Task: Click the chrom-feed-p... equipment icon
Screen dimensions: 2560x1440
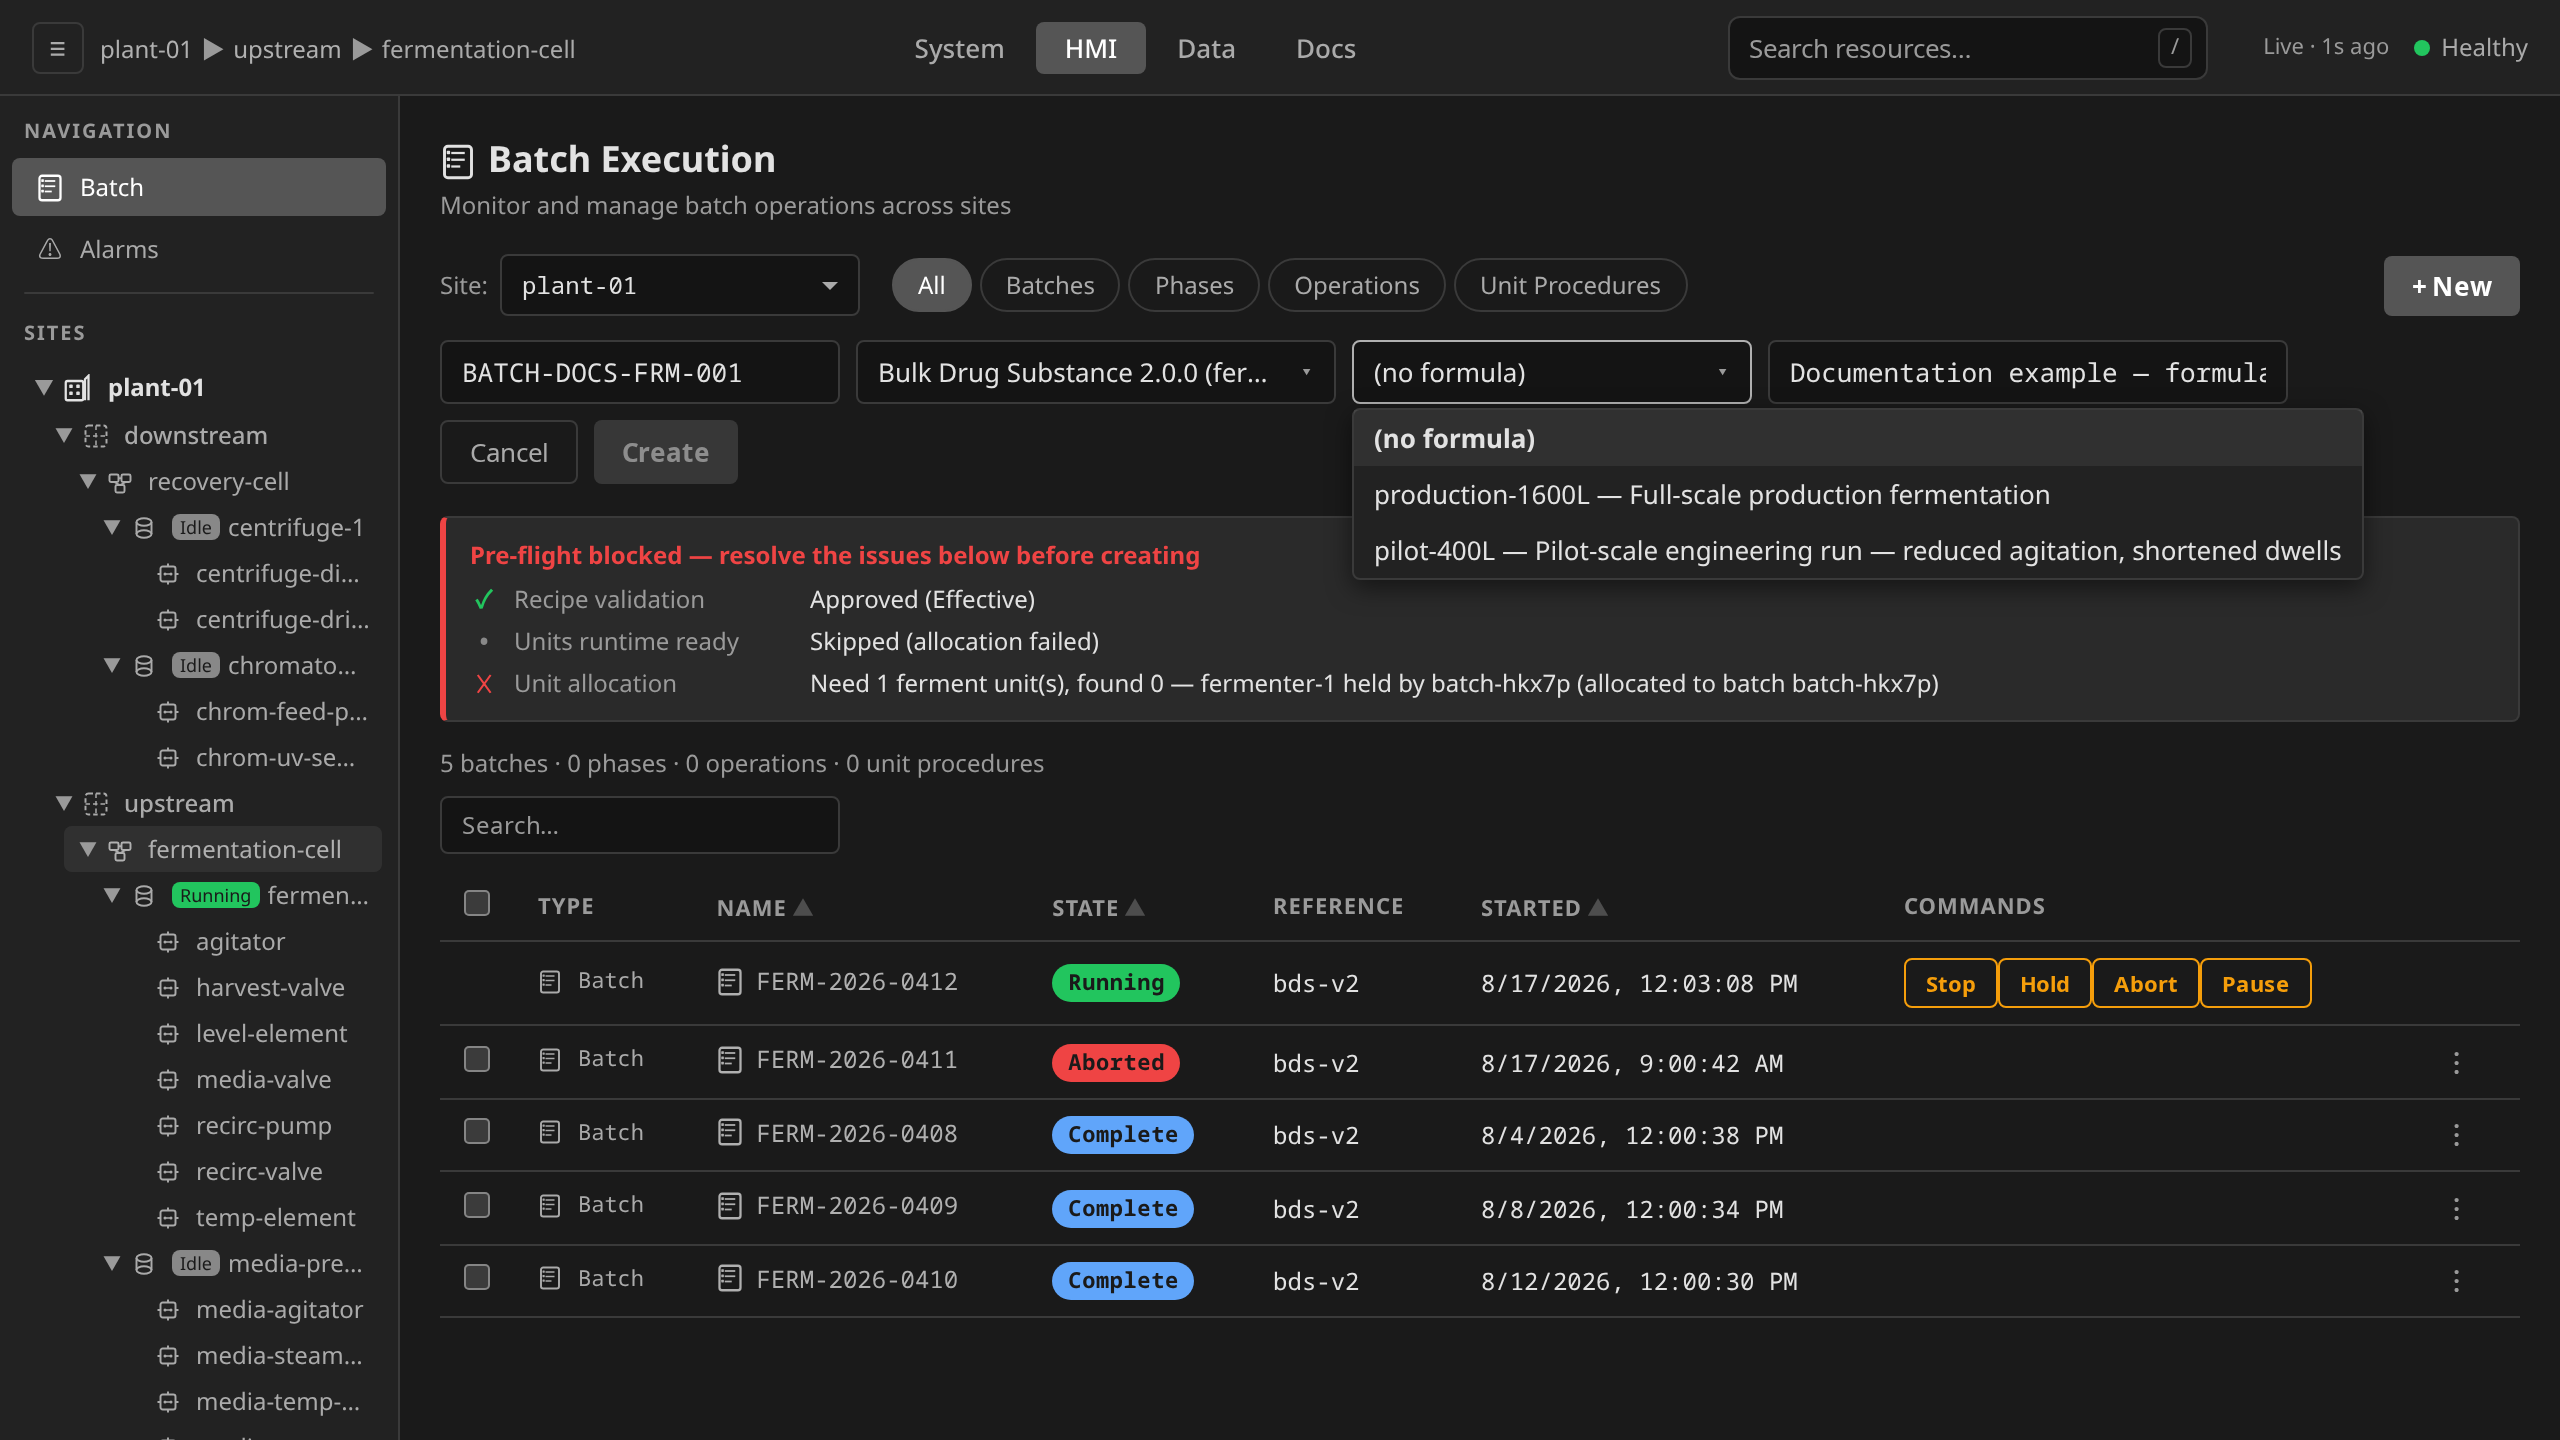Action: (168, 712)
